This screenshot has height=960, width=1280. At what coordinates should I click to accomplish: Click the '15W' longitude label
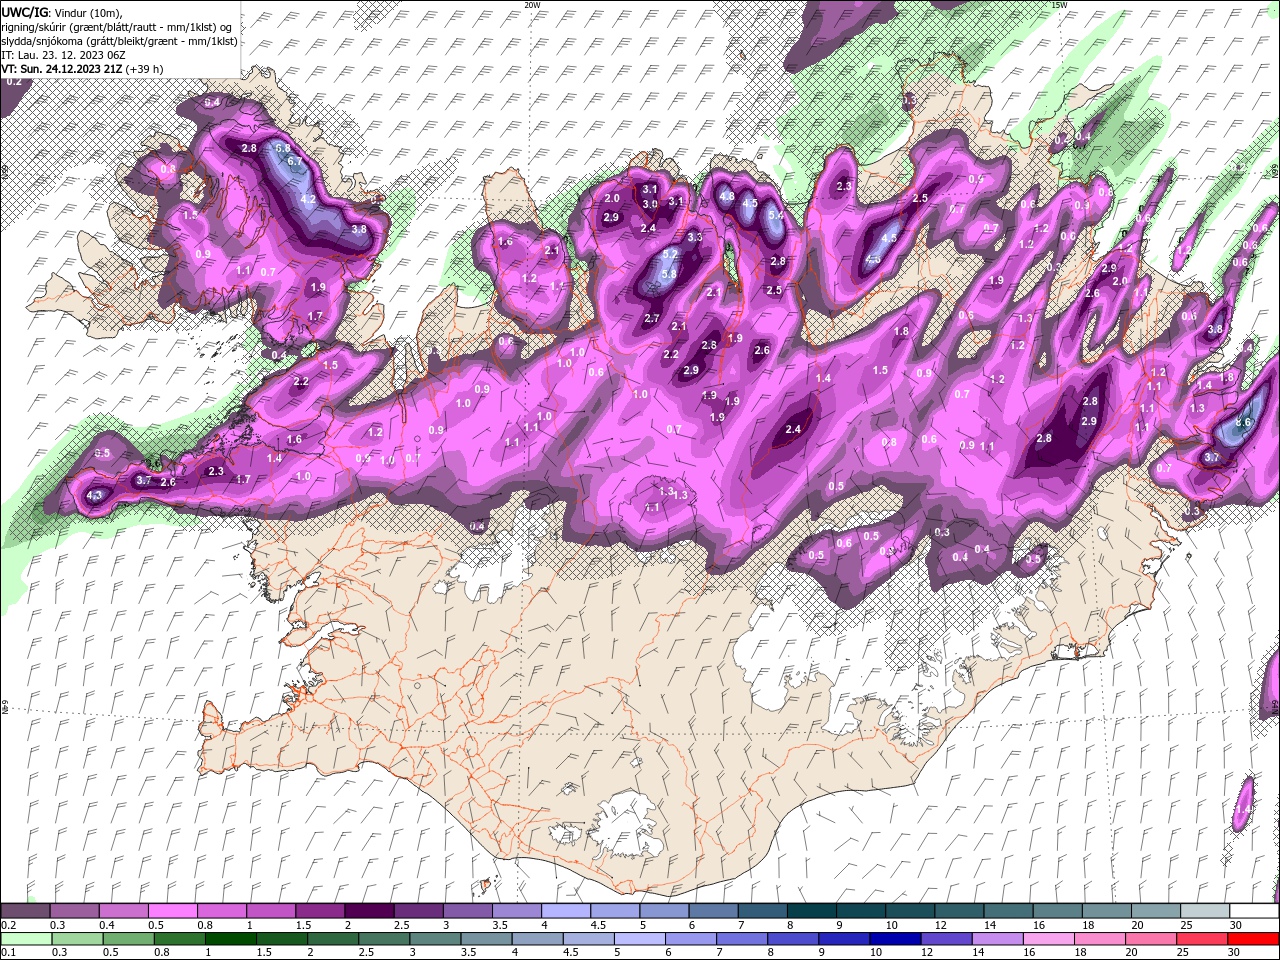(x=1059, y=5)
